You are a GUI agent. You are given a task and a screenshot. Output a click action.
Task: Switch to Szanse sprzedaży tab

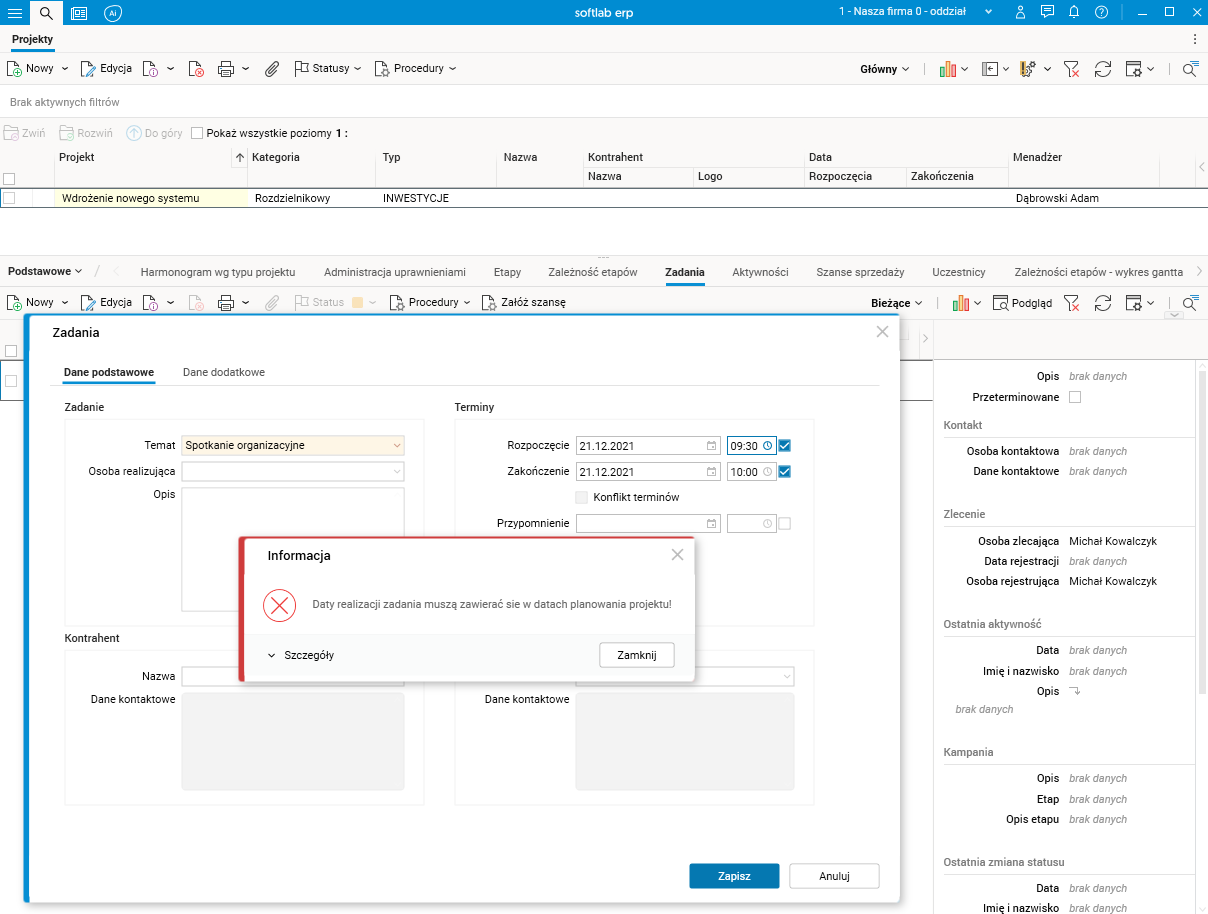click(x=860, y=272)
